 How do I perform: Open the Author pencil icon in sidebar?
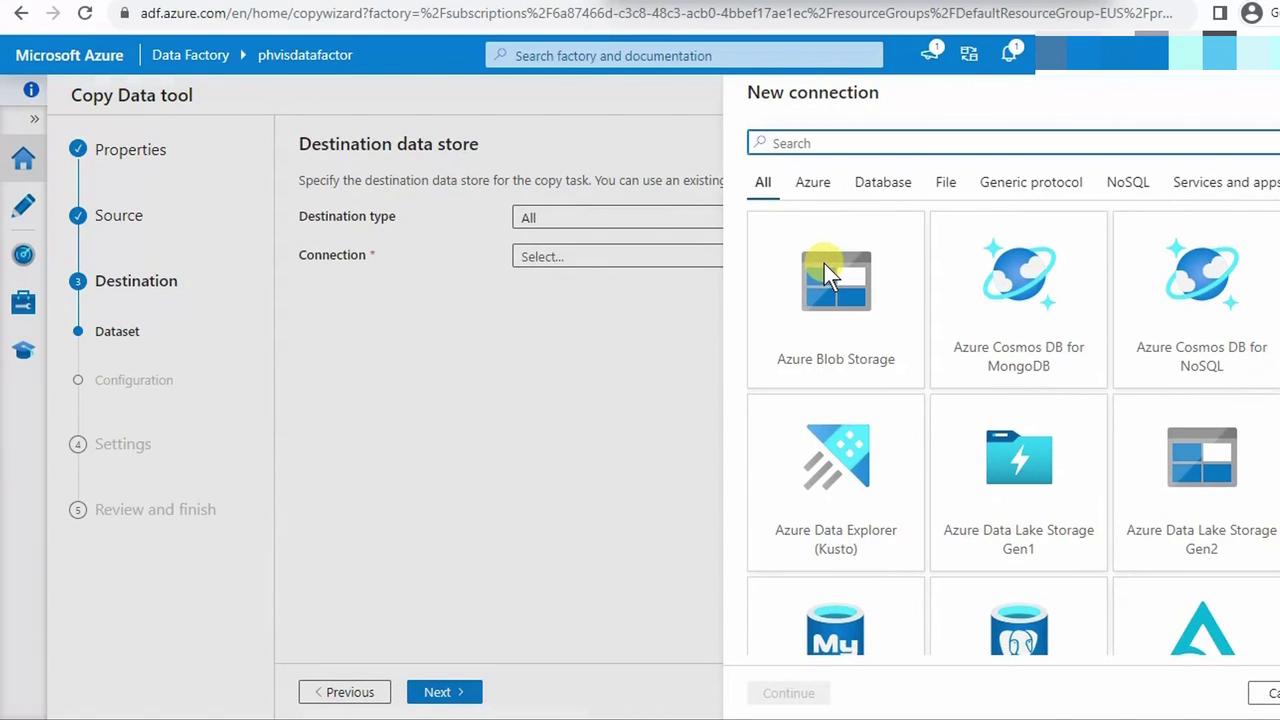pyautogui.click(x=23, y=206)
